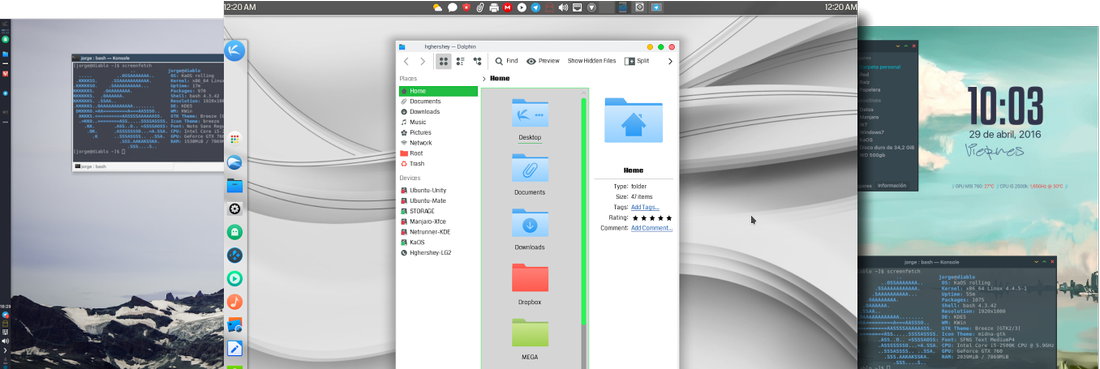1100x369 pixels.
Task: Switch Dolphin to Icons view mode
Action: pyautogui.click(x=443, y=62)
